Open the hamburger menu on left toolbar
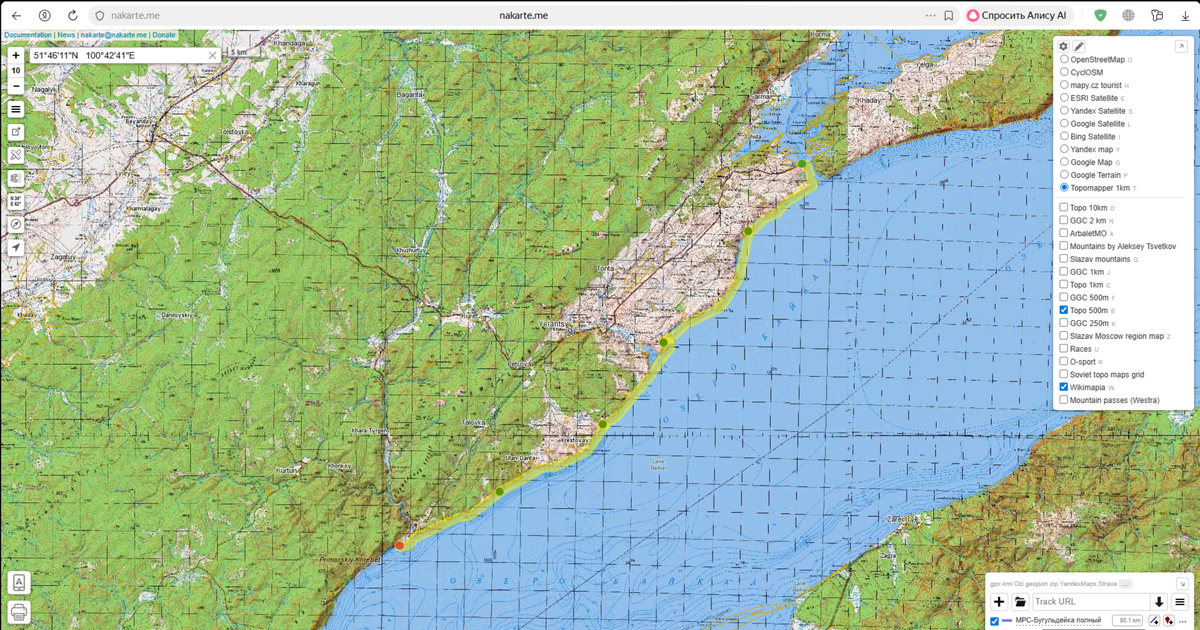1200x630 pixels. point(16,109)
